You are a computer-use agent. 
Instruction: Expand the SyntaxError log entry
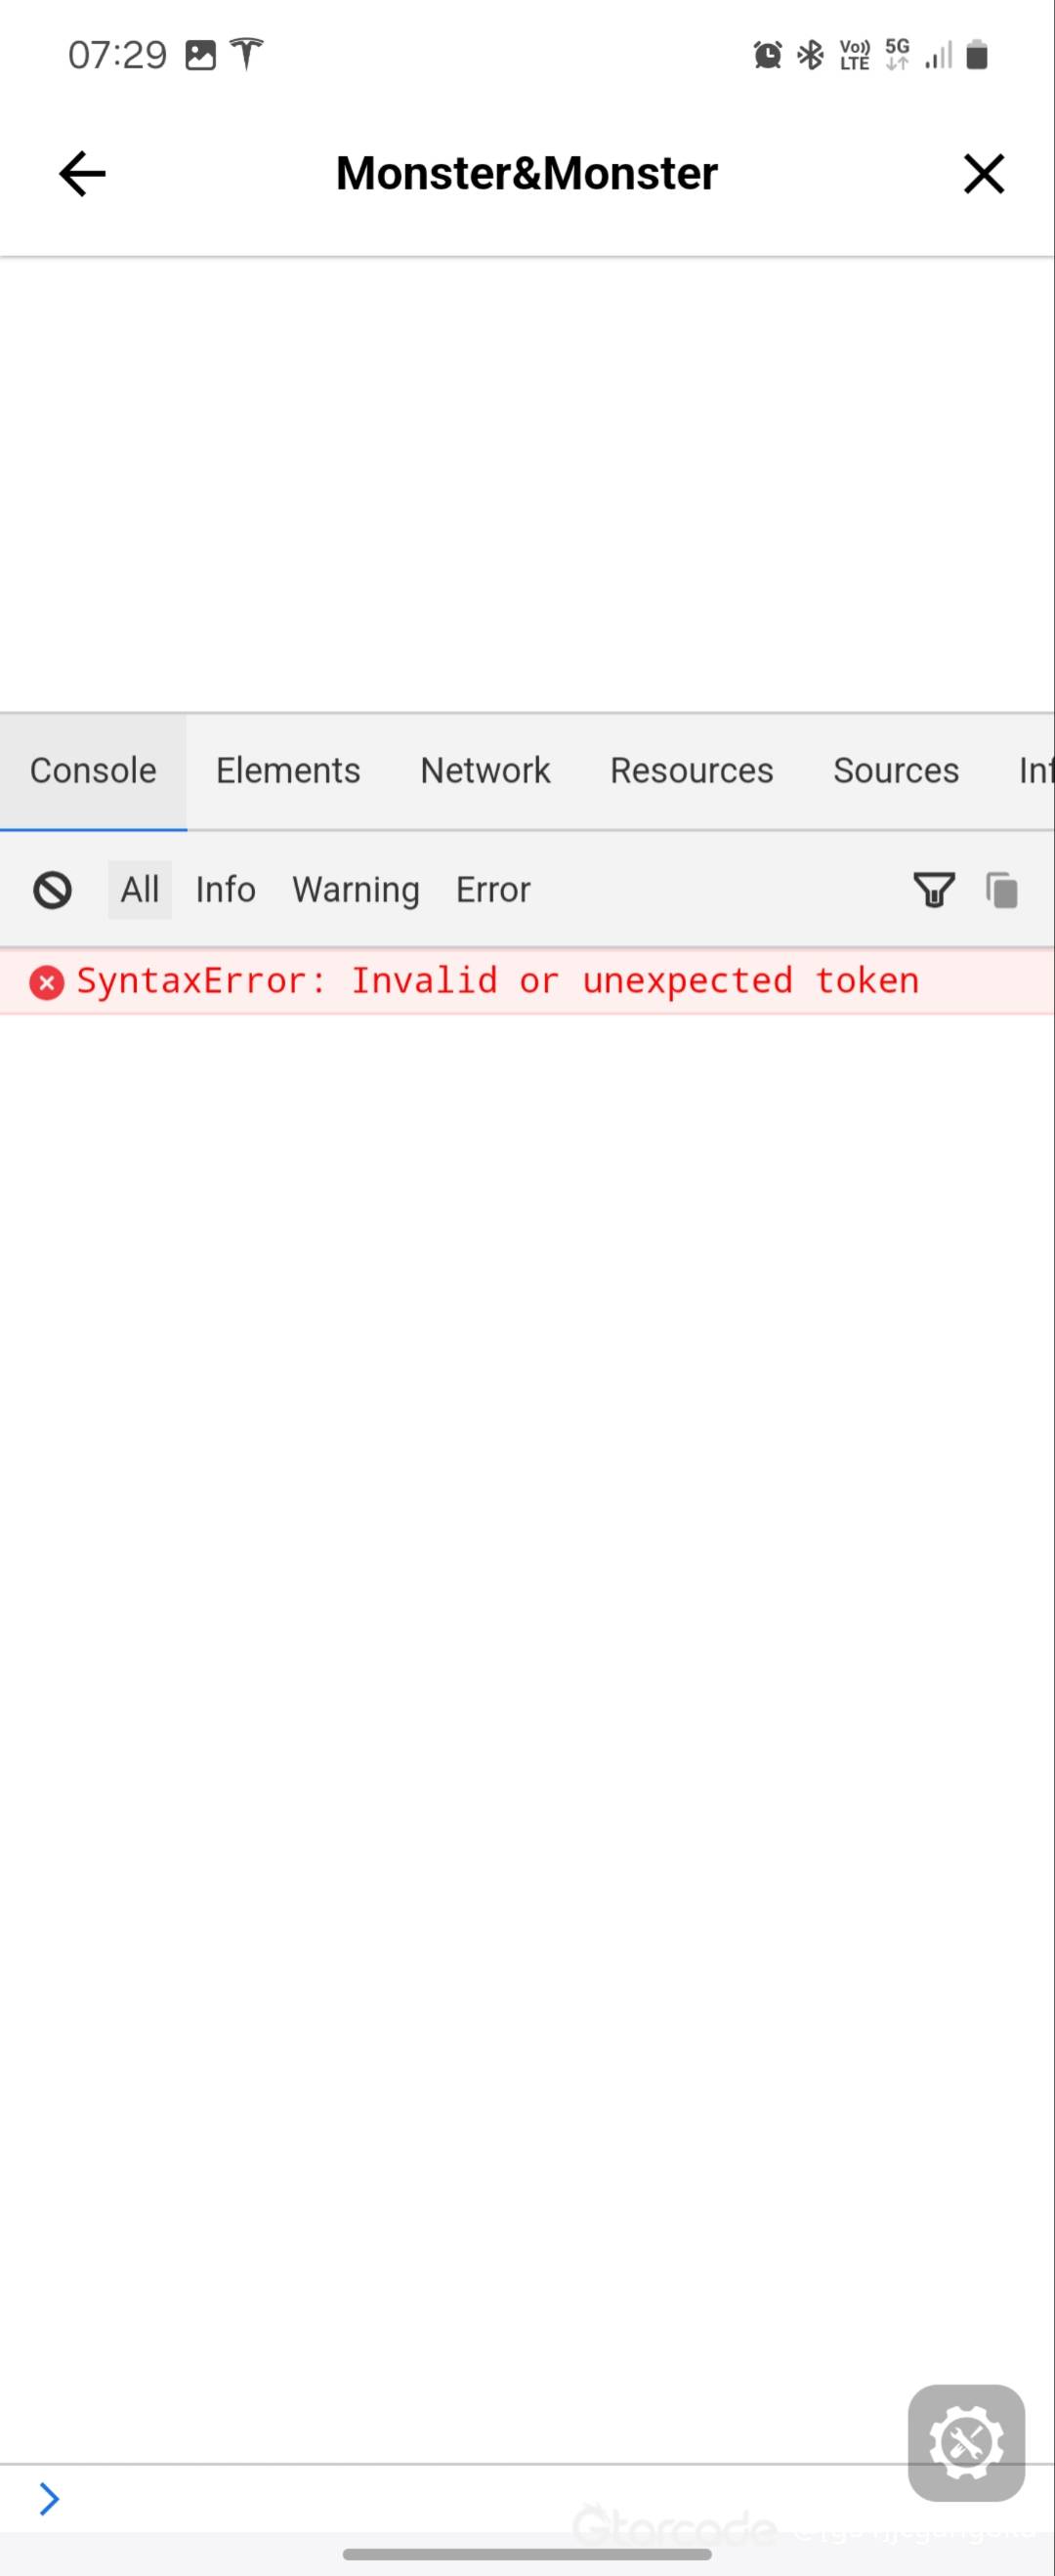coord(527,981)
